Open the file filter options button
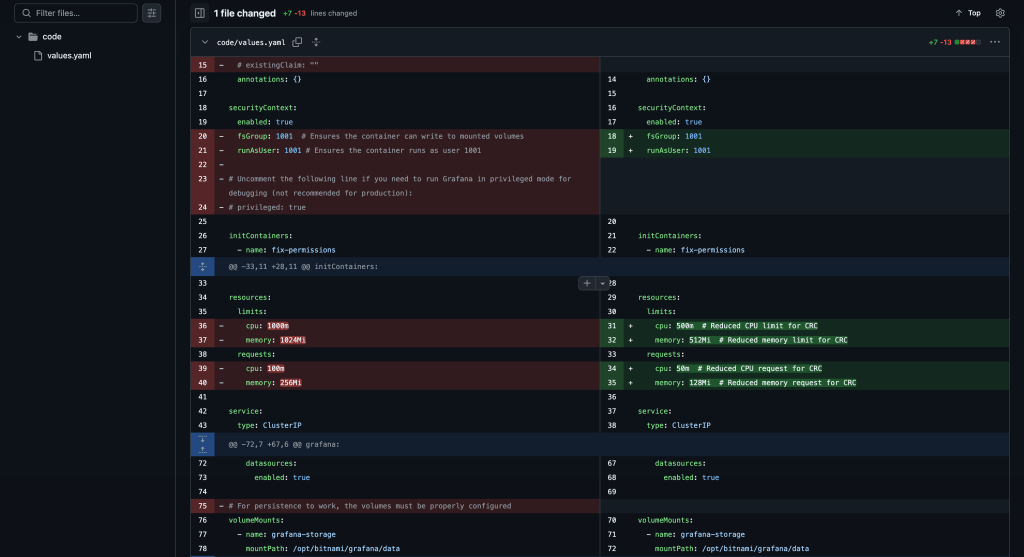1024x557 pixels. click(x=152, y=13)
